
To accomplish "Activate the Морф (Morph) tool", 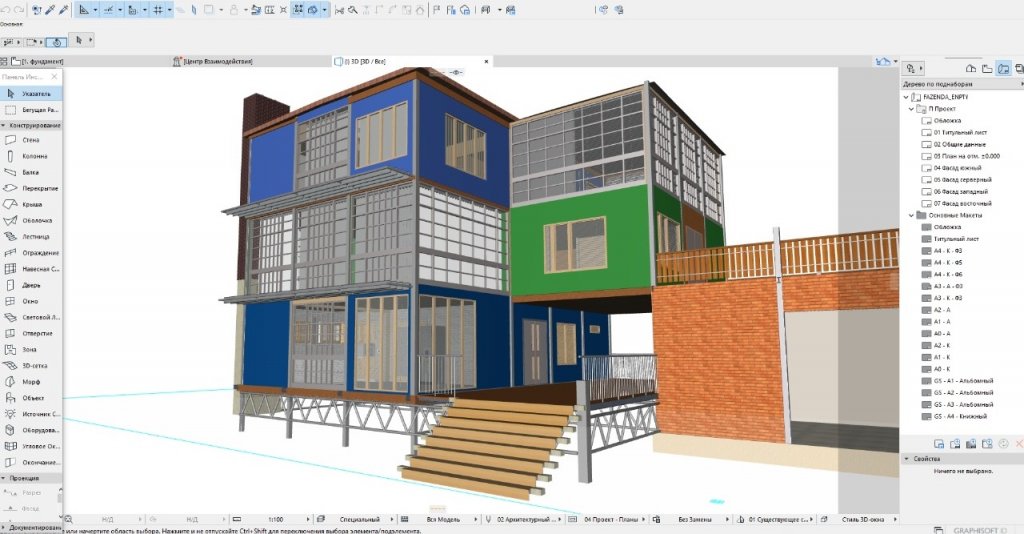I will (x=31, y=382).
